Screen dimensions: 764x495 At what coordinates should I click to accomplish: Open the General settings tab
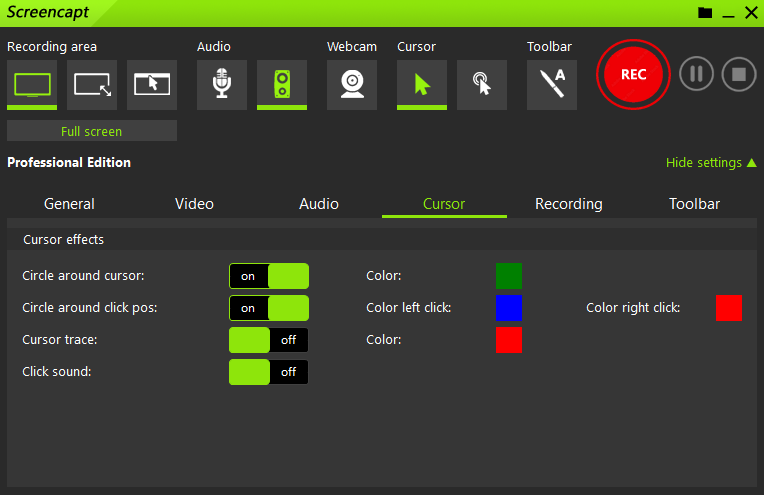click(x=69, y=204)
